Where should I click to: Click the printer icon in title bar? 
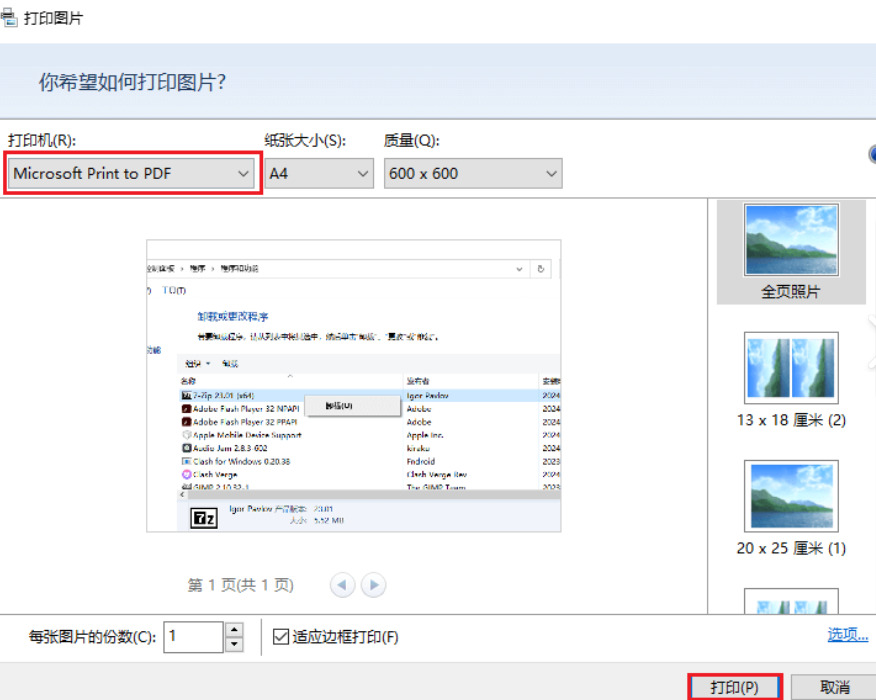(x=9, y=18)
